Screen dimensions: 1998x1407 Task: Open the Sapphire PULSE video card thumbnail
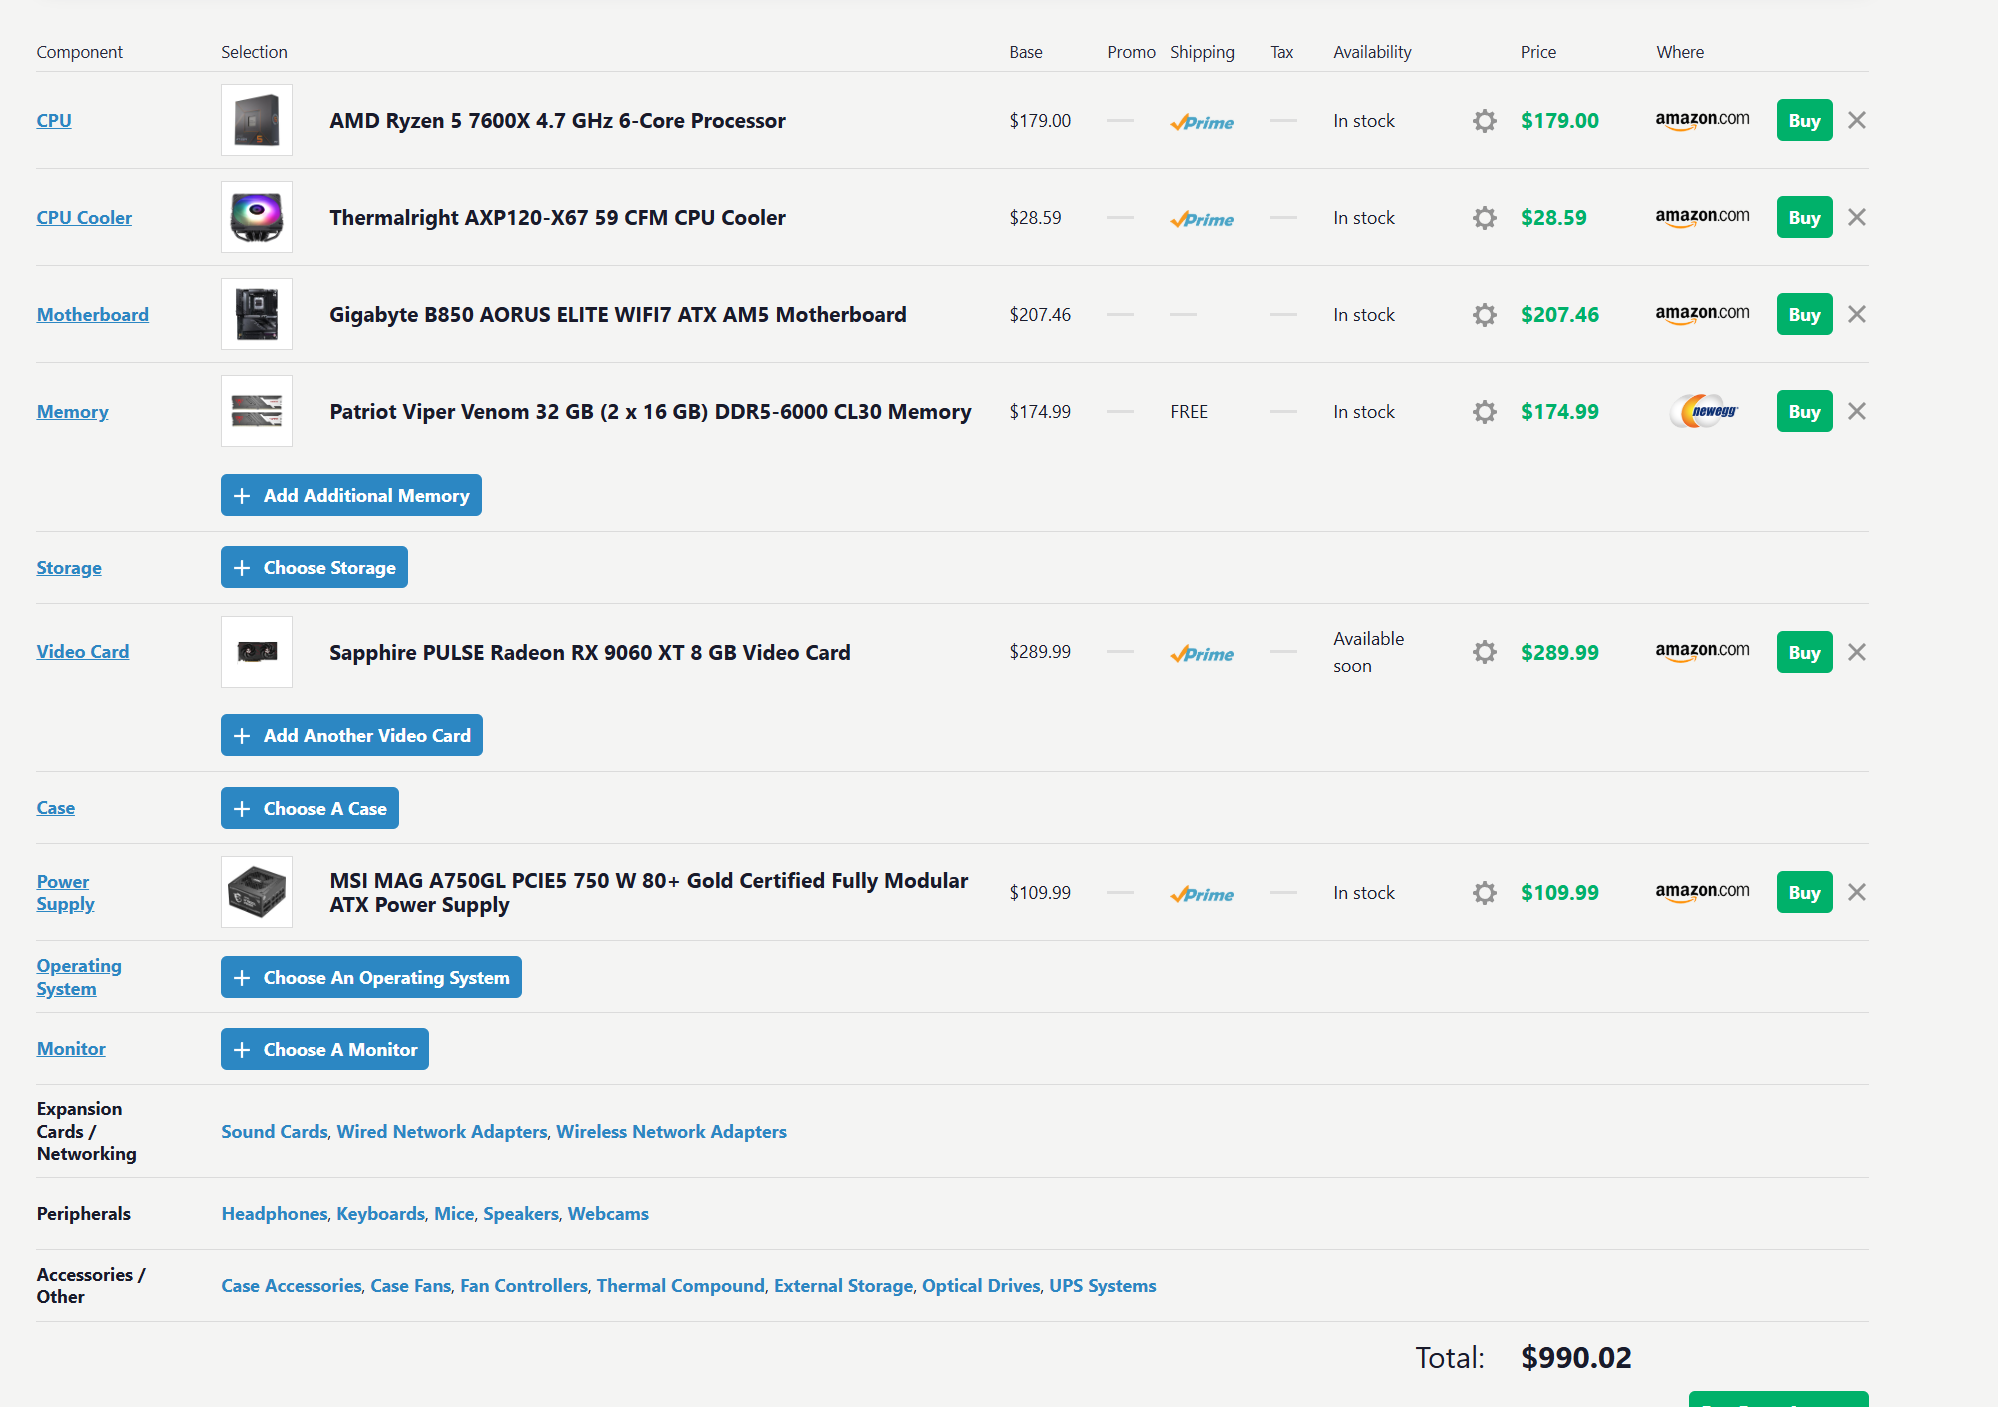[257, 652]
